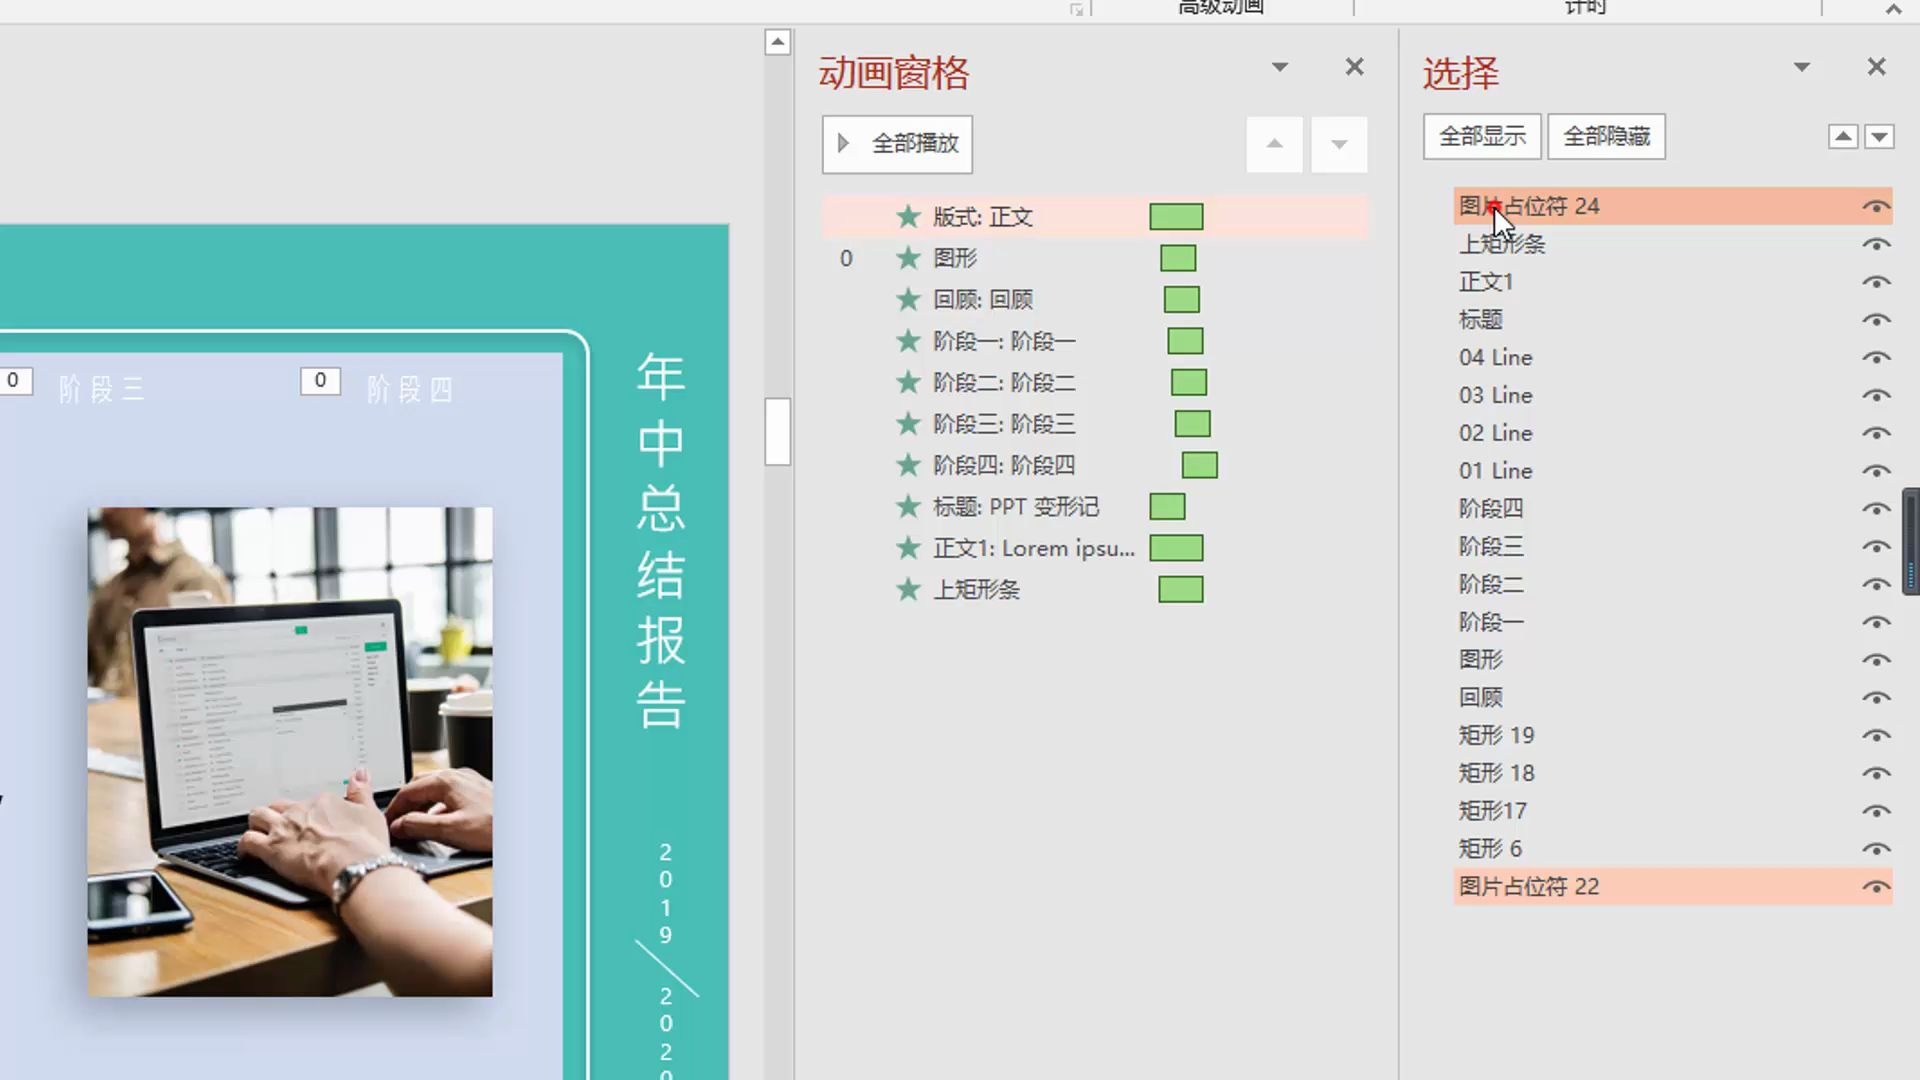
Task: Click the 阶段四 text on the slide
Action: click(x=410, y=389)
